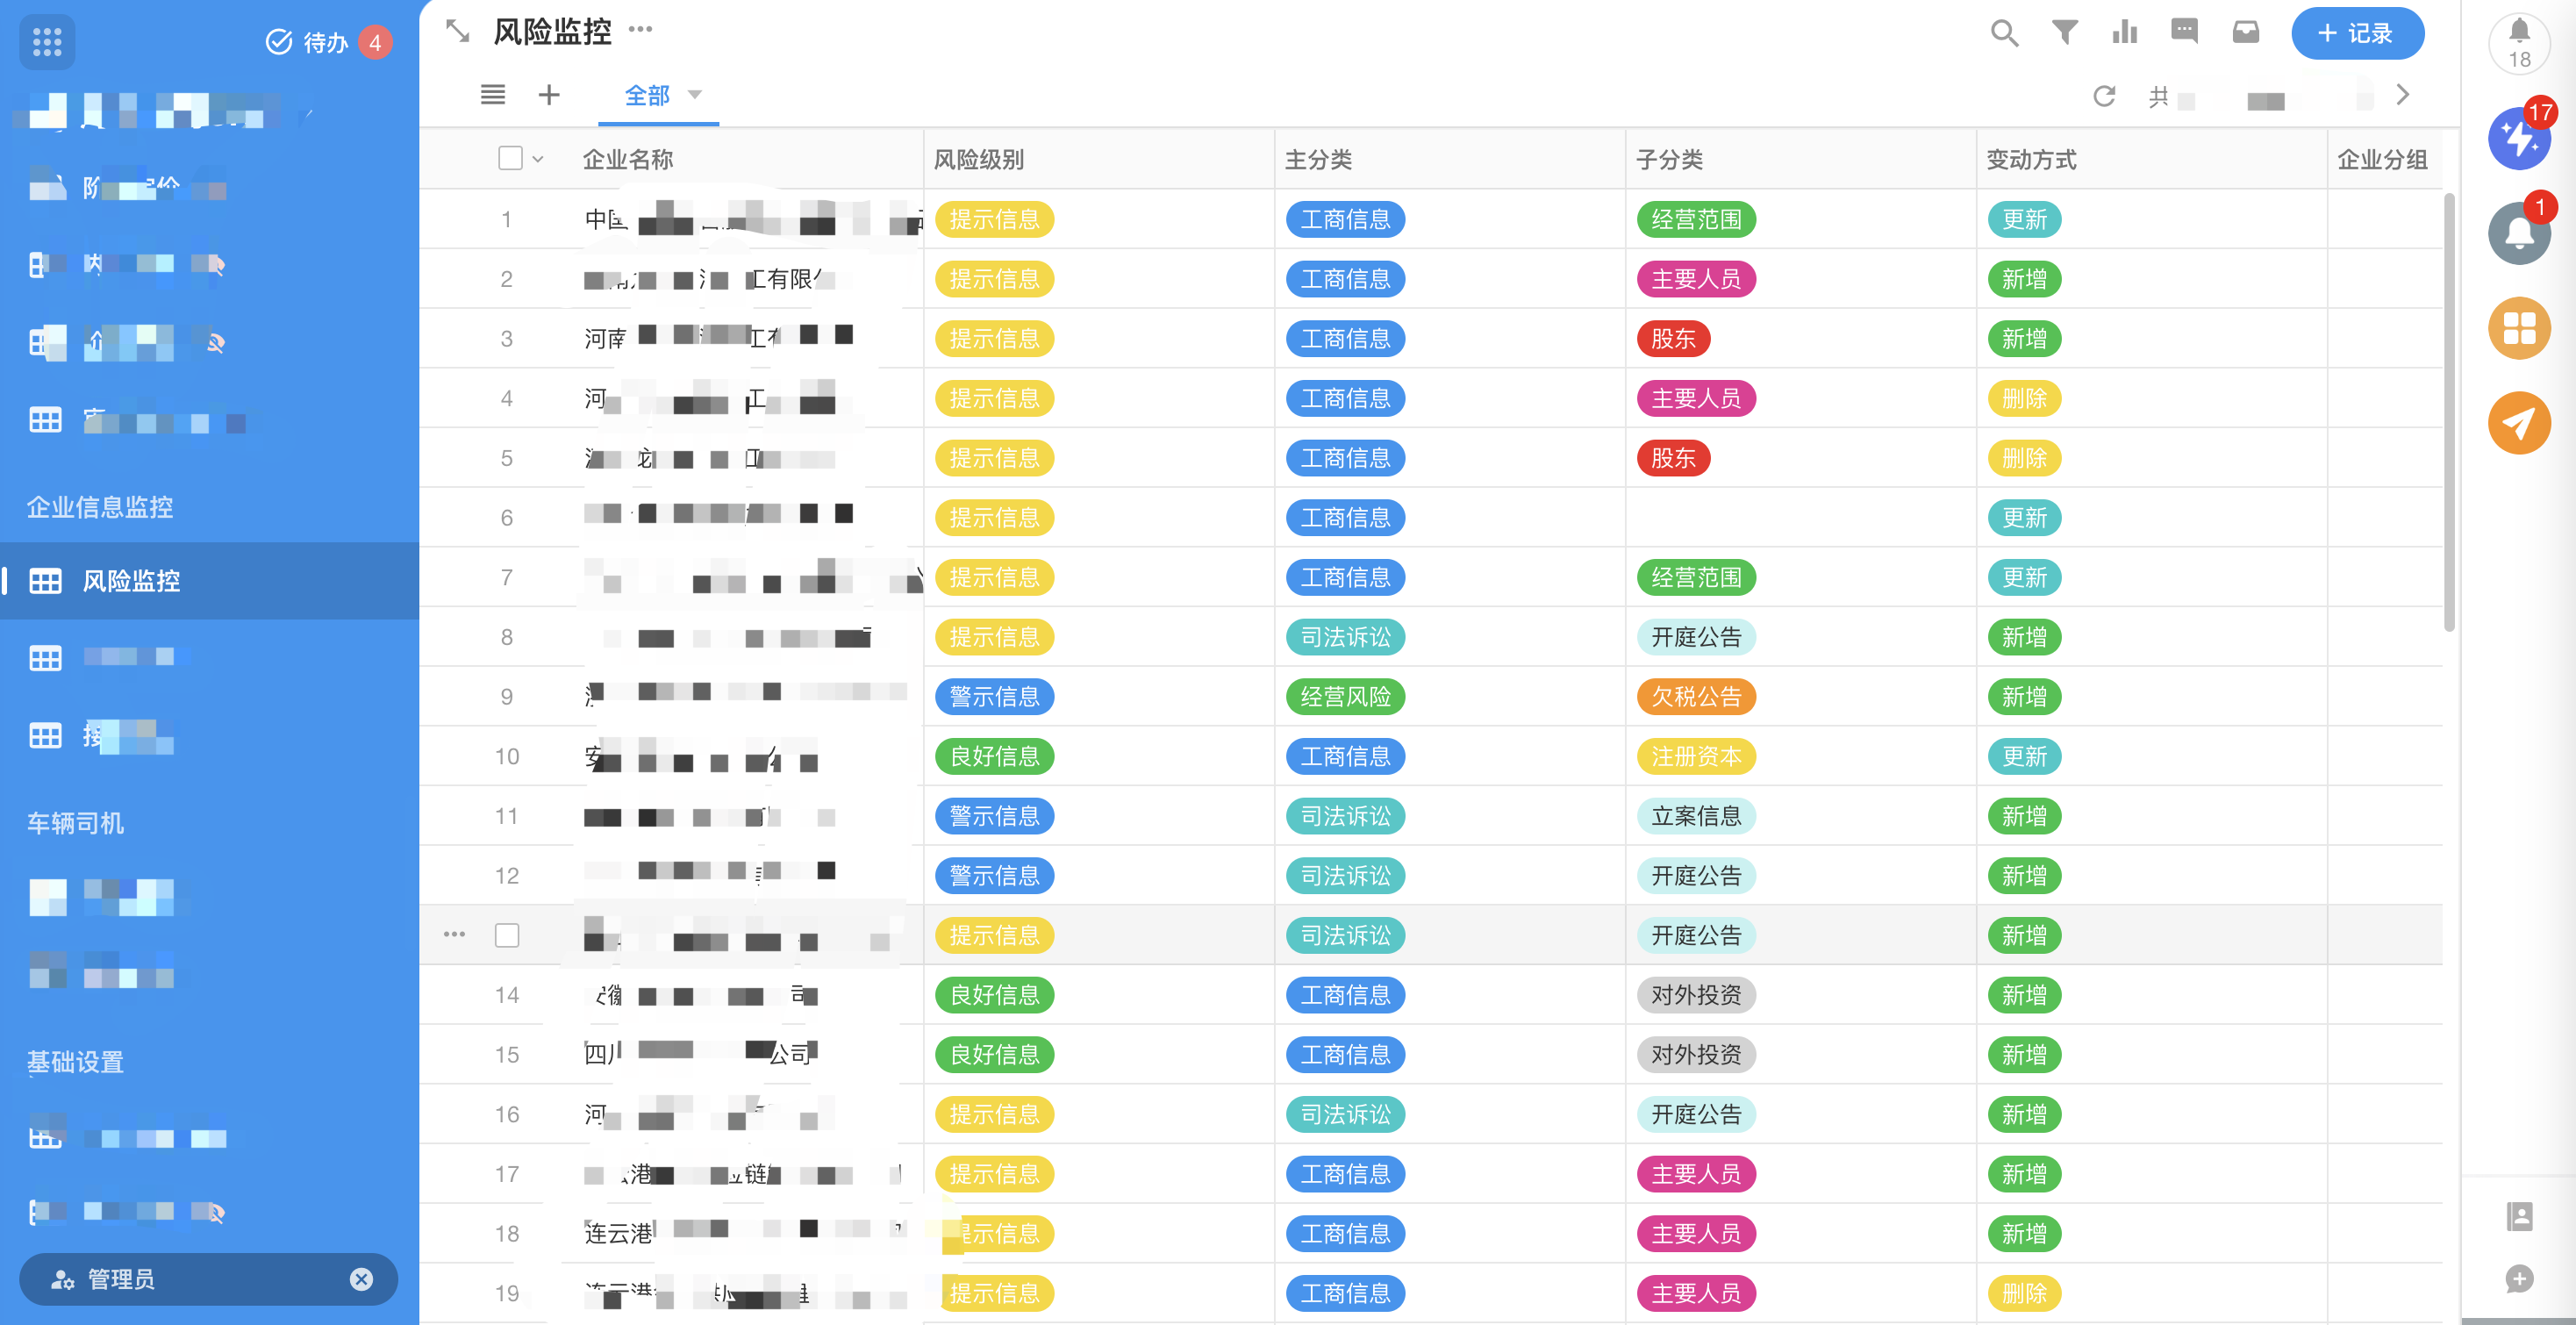Open the more options dots next to 风险监控
2576x1325 pixels.
[x=641, y=29]
